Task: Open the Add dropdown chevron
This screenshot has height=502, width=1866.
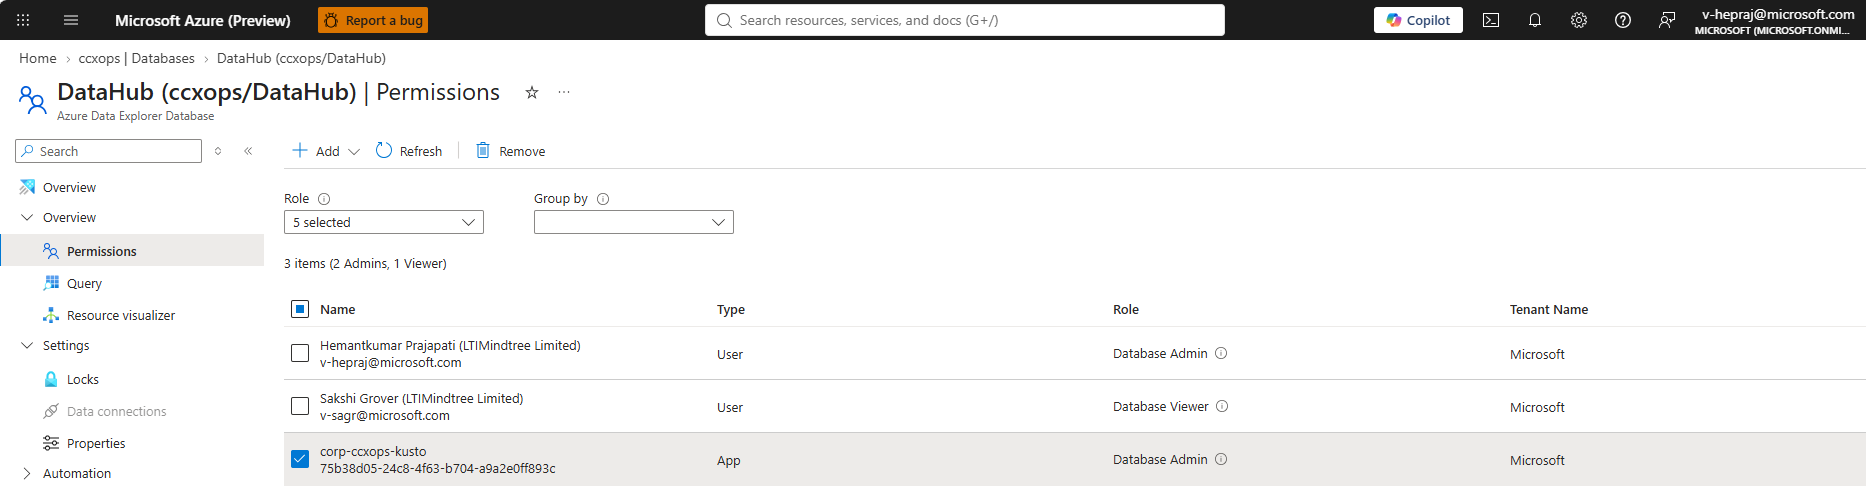Action: (x=354, y=152)
